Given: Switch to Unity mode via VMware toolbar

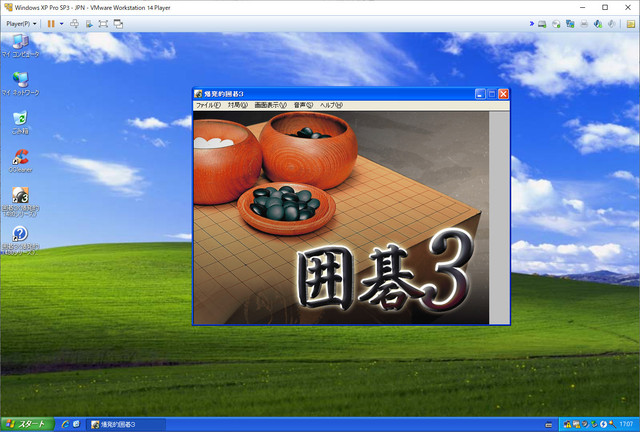Looking at the screenshot, I should (118, 24).
